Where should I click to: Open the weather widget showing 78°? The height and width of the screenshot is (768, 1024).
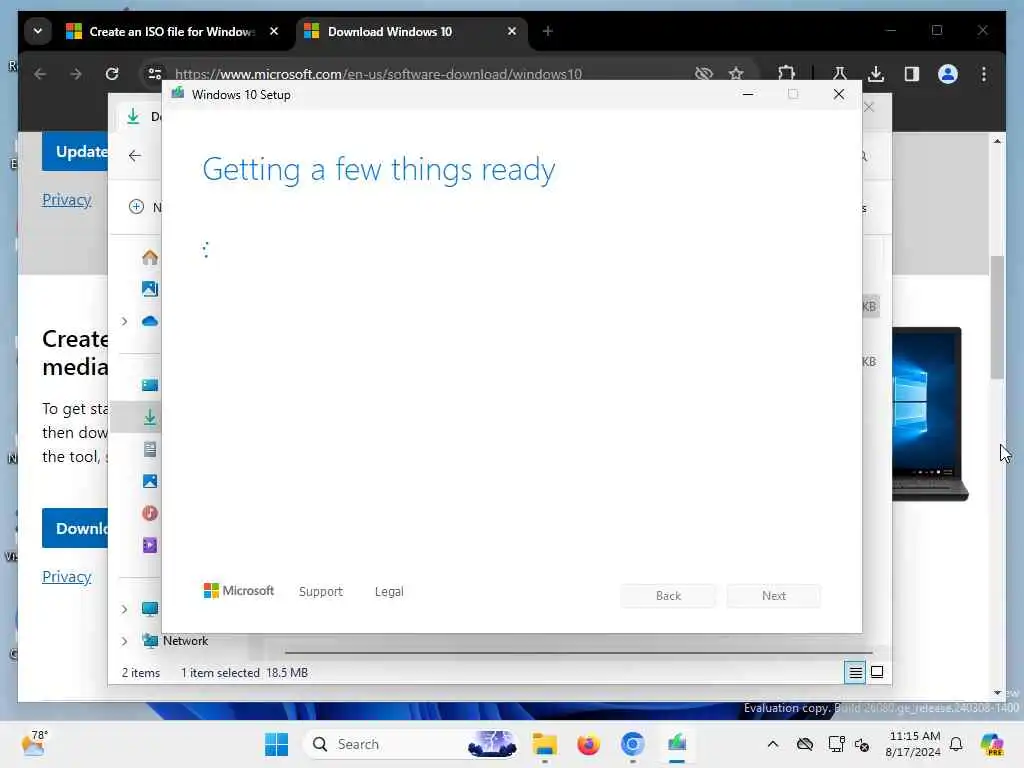34,743
